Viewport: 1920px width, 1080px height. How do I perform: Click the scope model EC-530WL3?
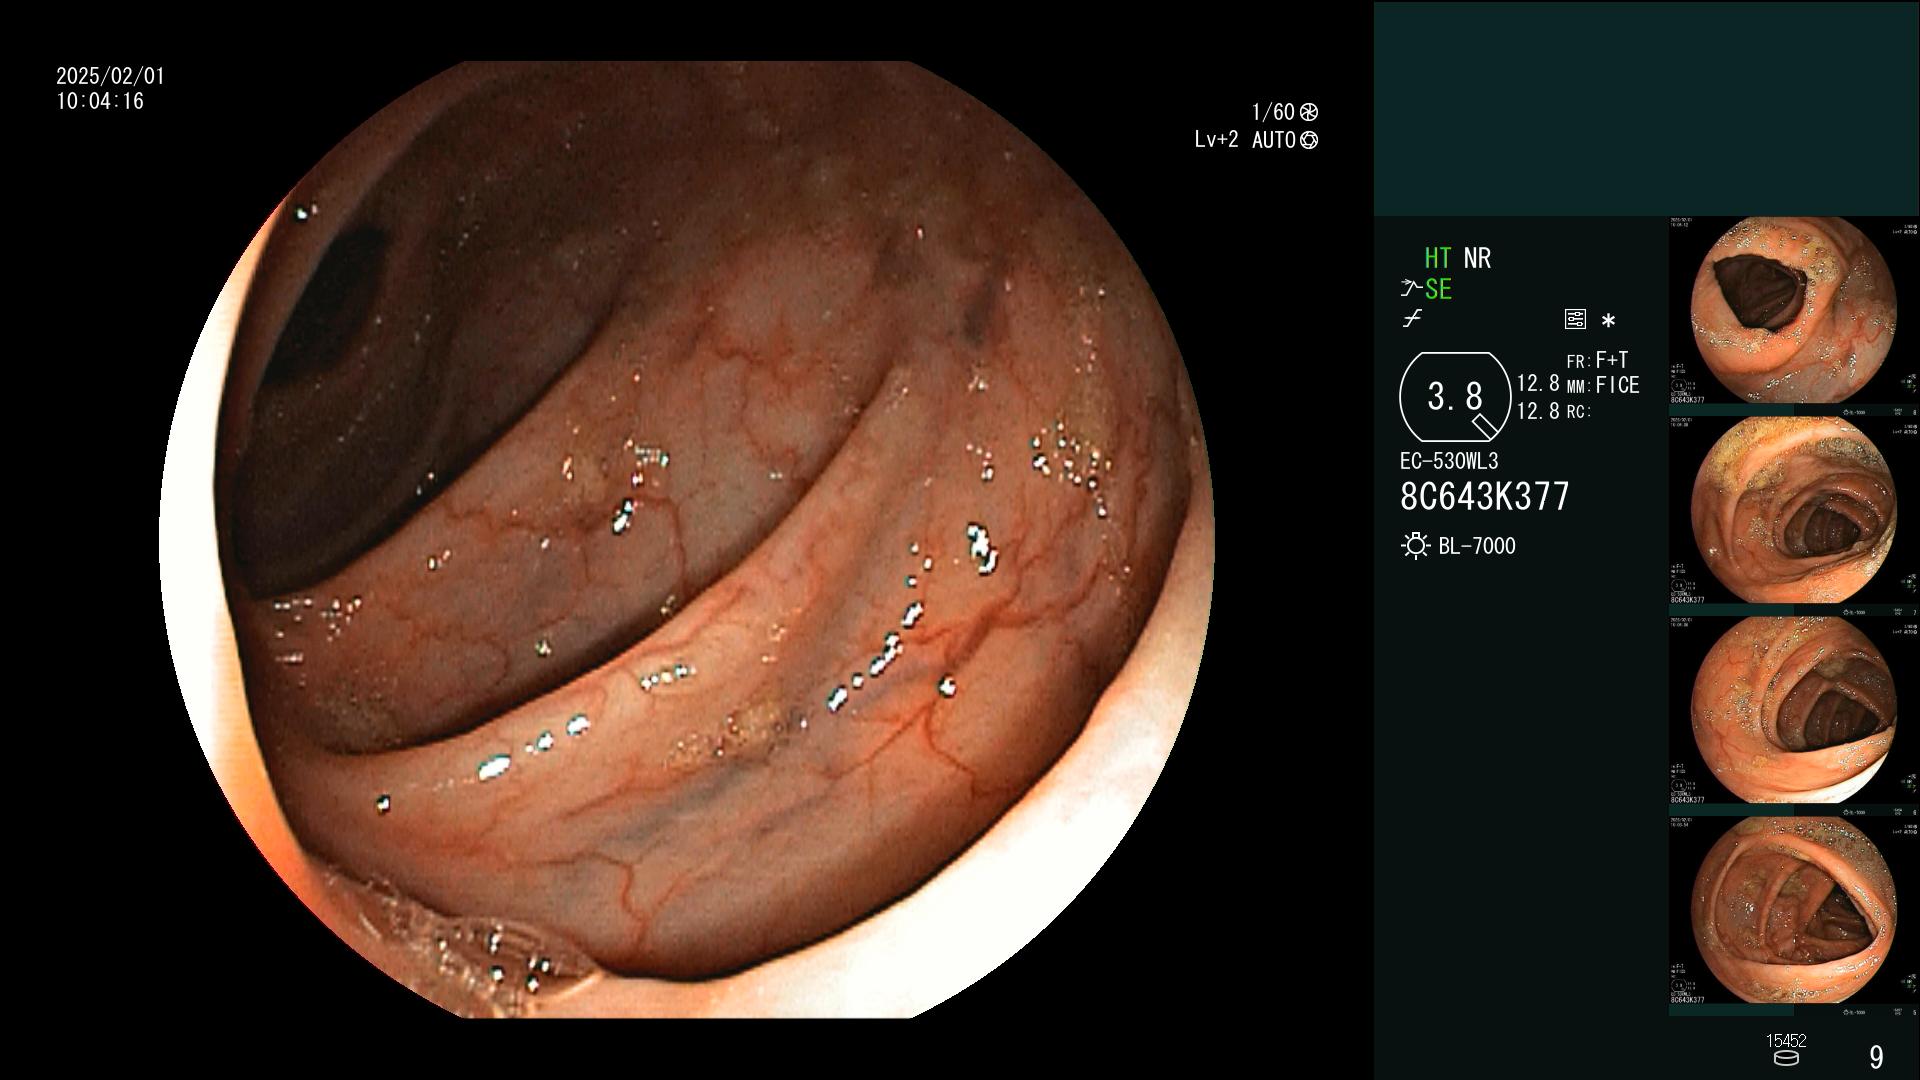coord(1449,461)
